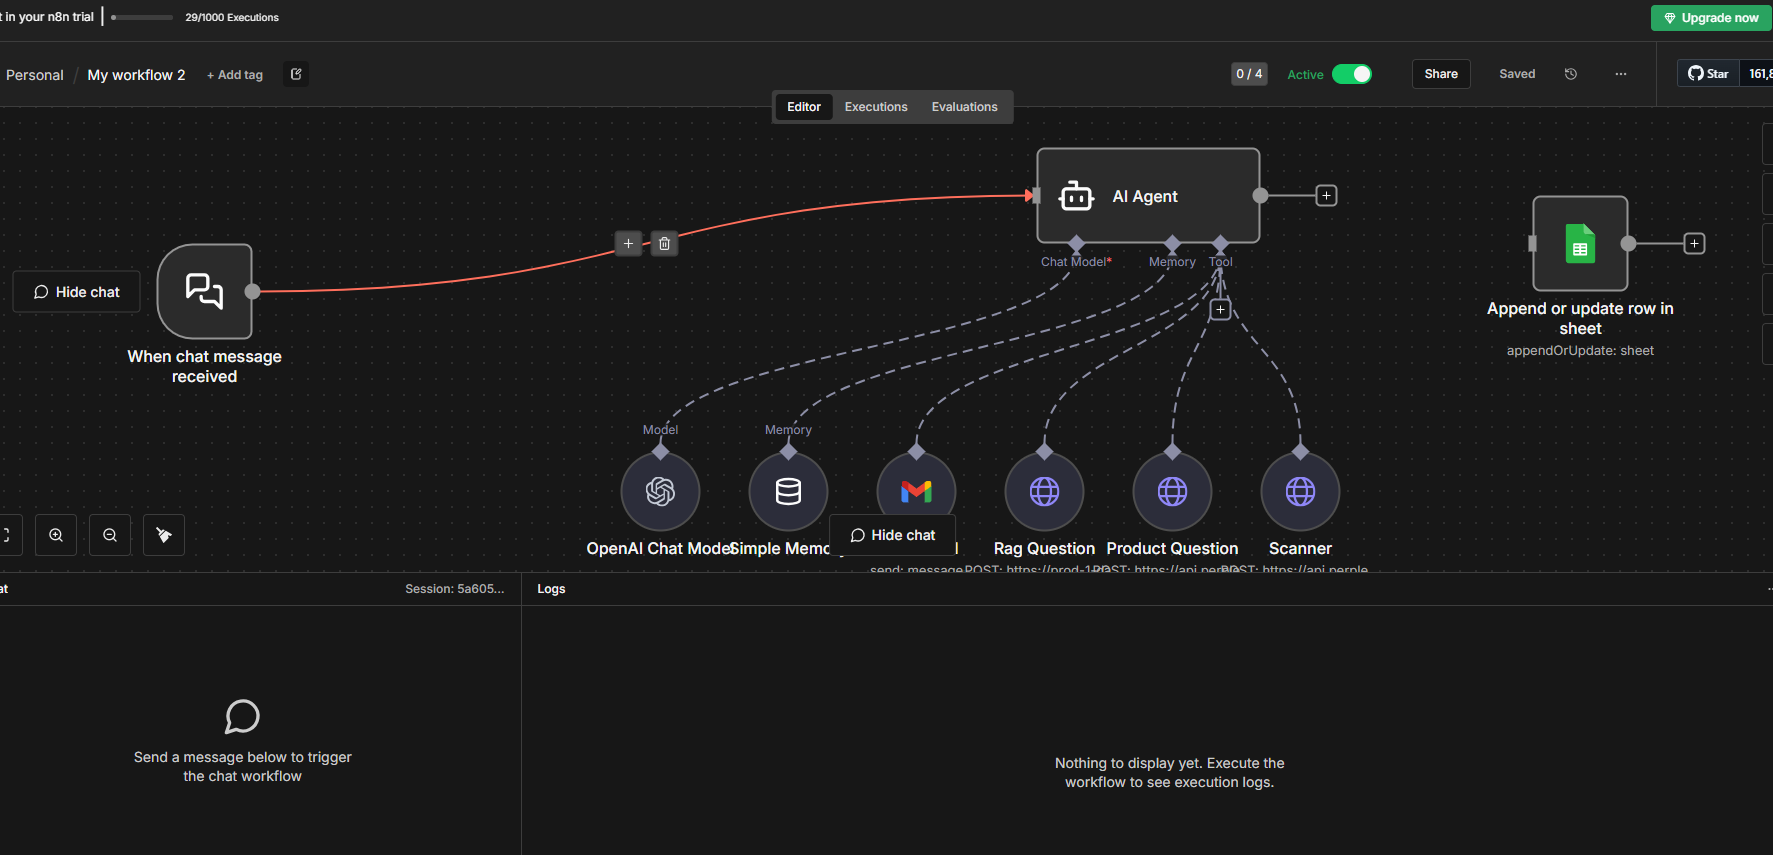Click the 0 / 4 setup counter

point(1249,74)
